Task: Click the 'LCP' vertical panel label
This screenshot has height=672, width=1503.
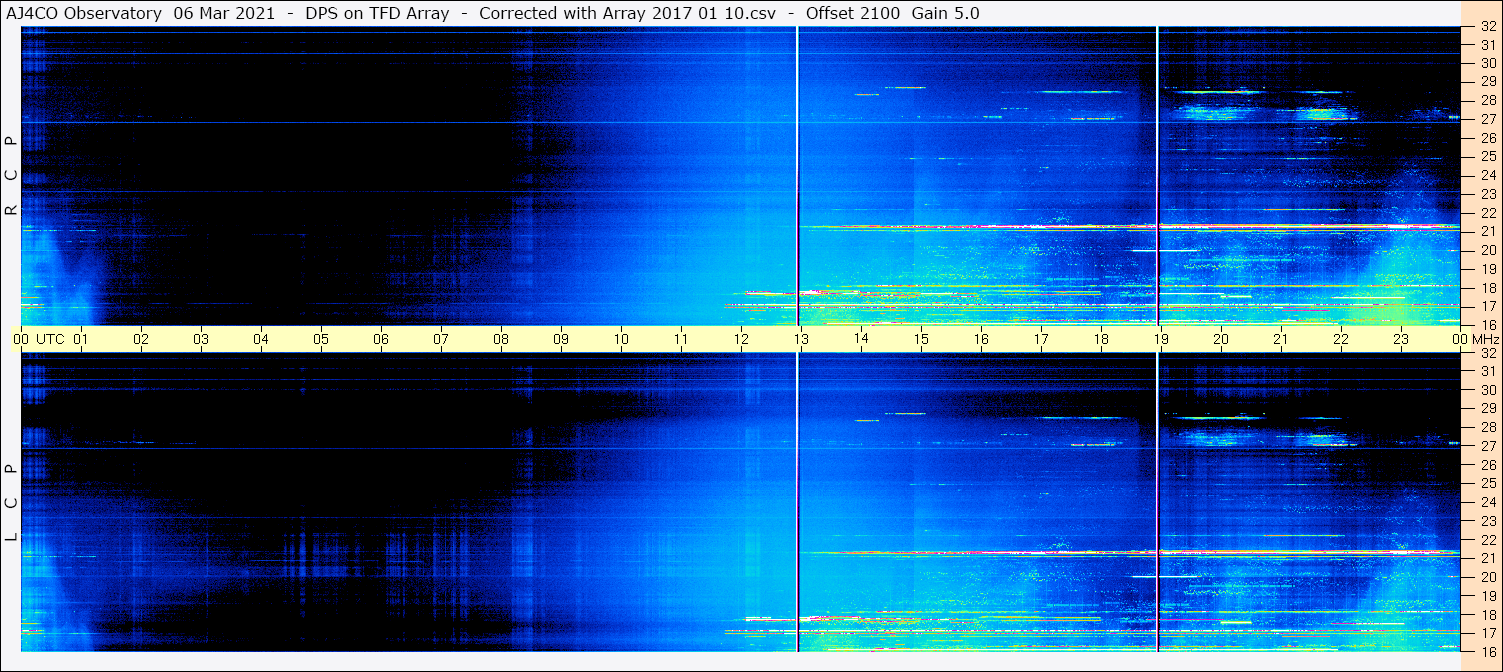Action: coord(11,503)
